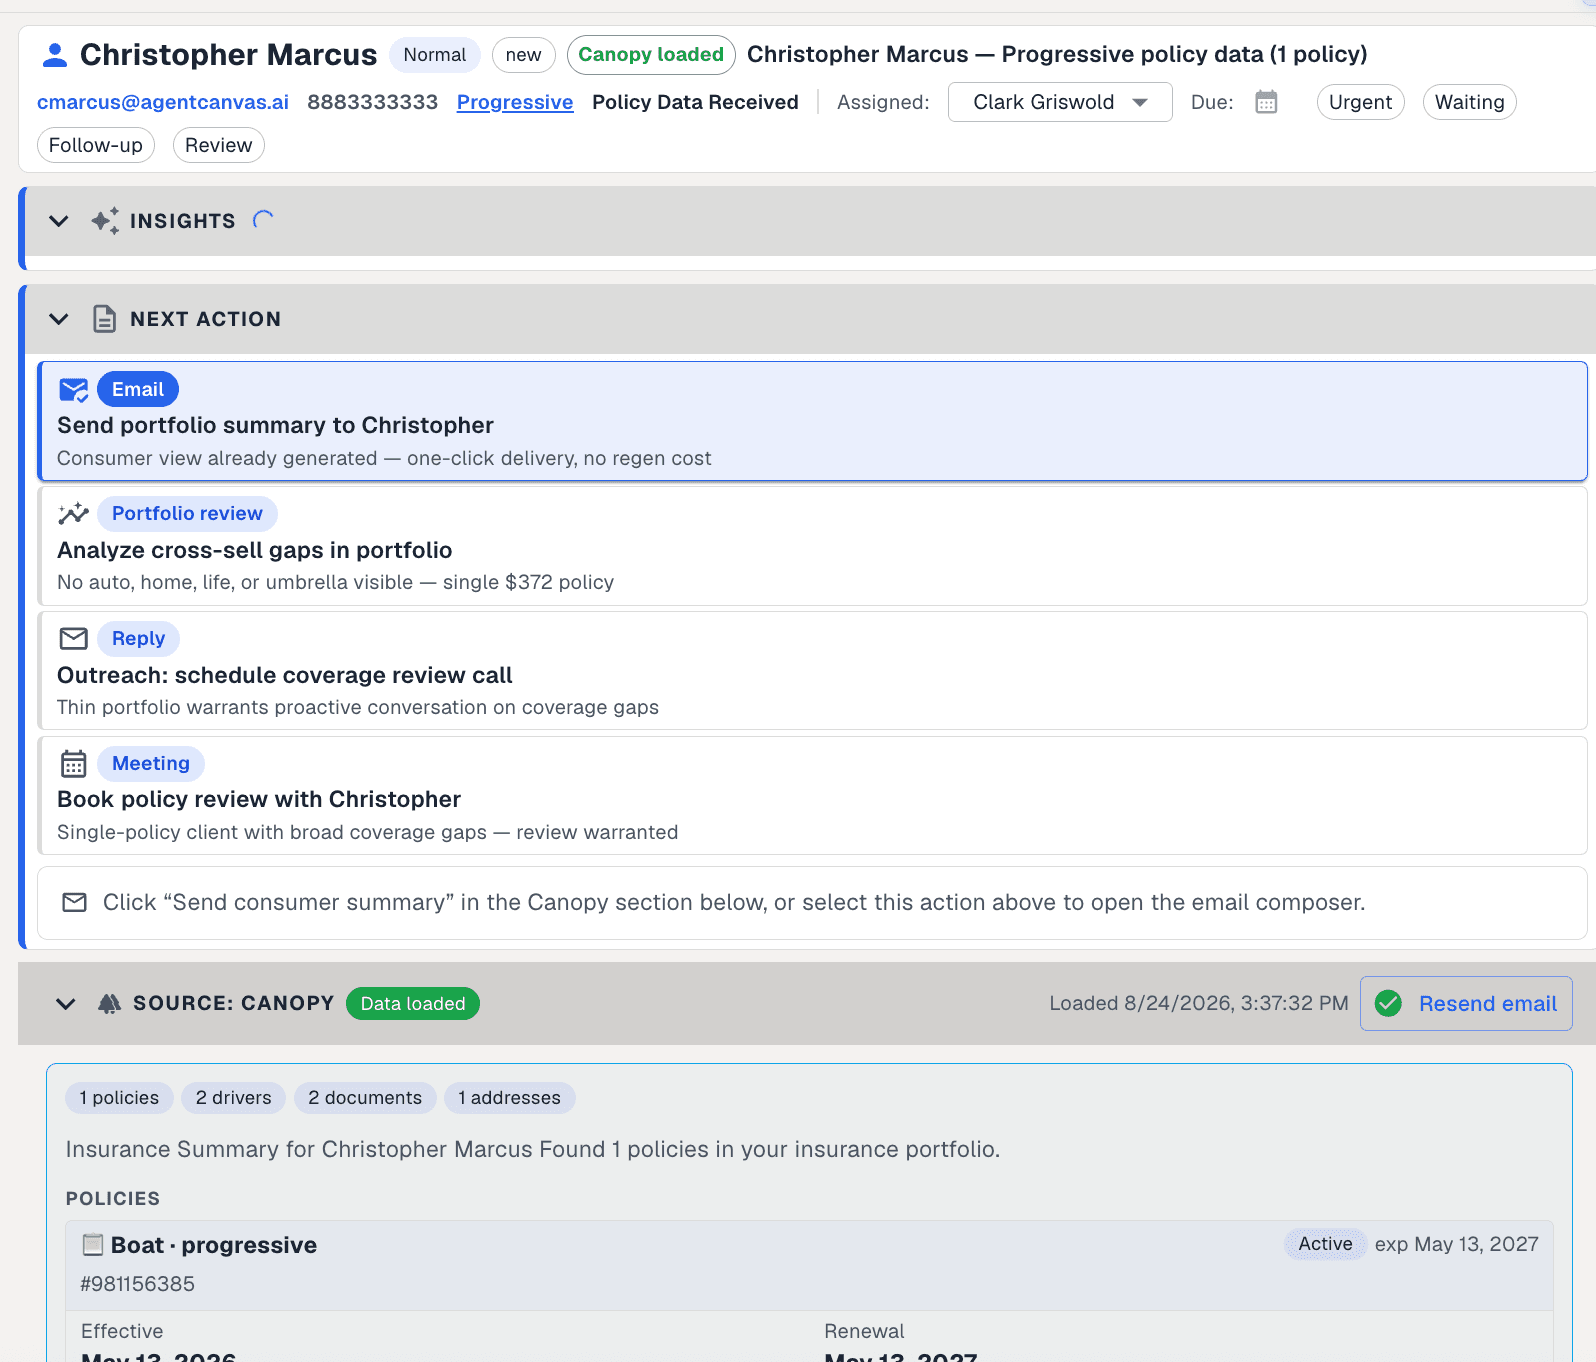Select the 2 documents chip
This screenshot has width=1596, height=1362.
click(365, 1098)
